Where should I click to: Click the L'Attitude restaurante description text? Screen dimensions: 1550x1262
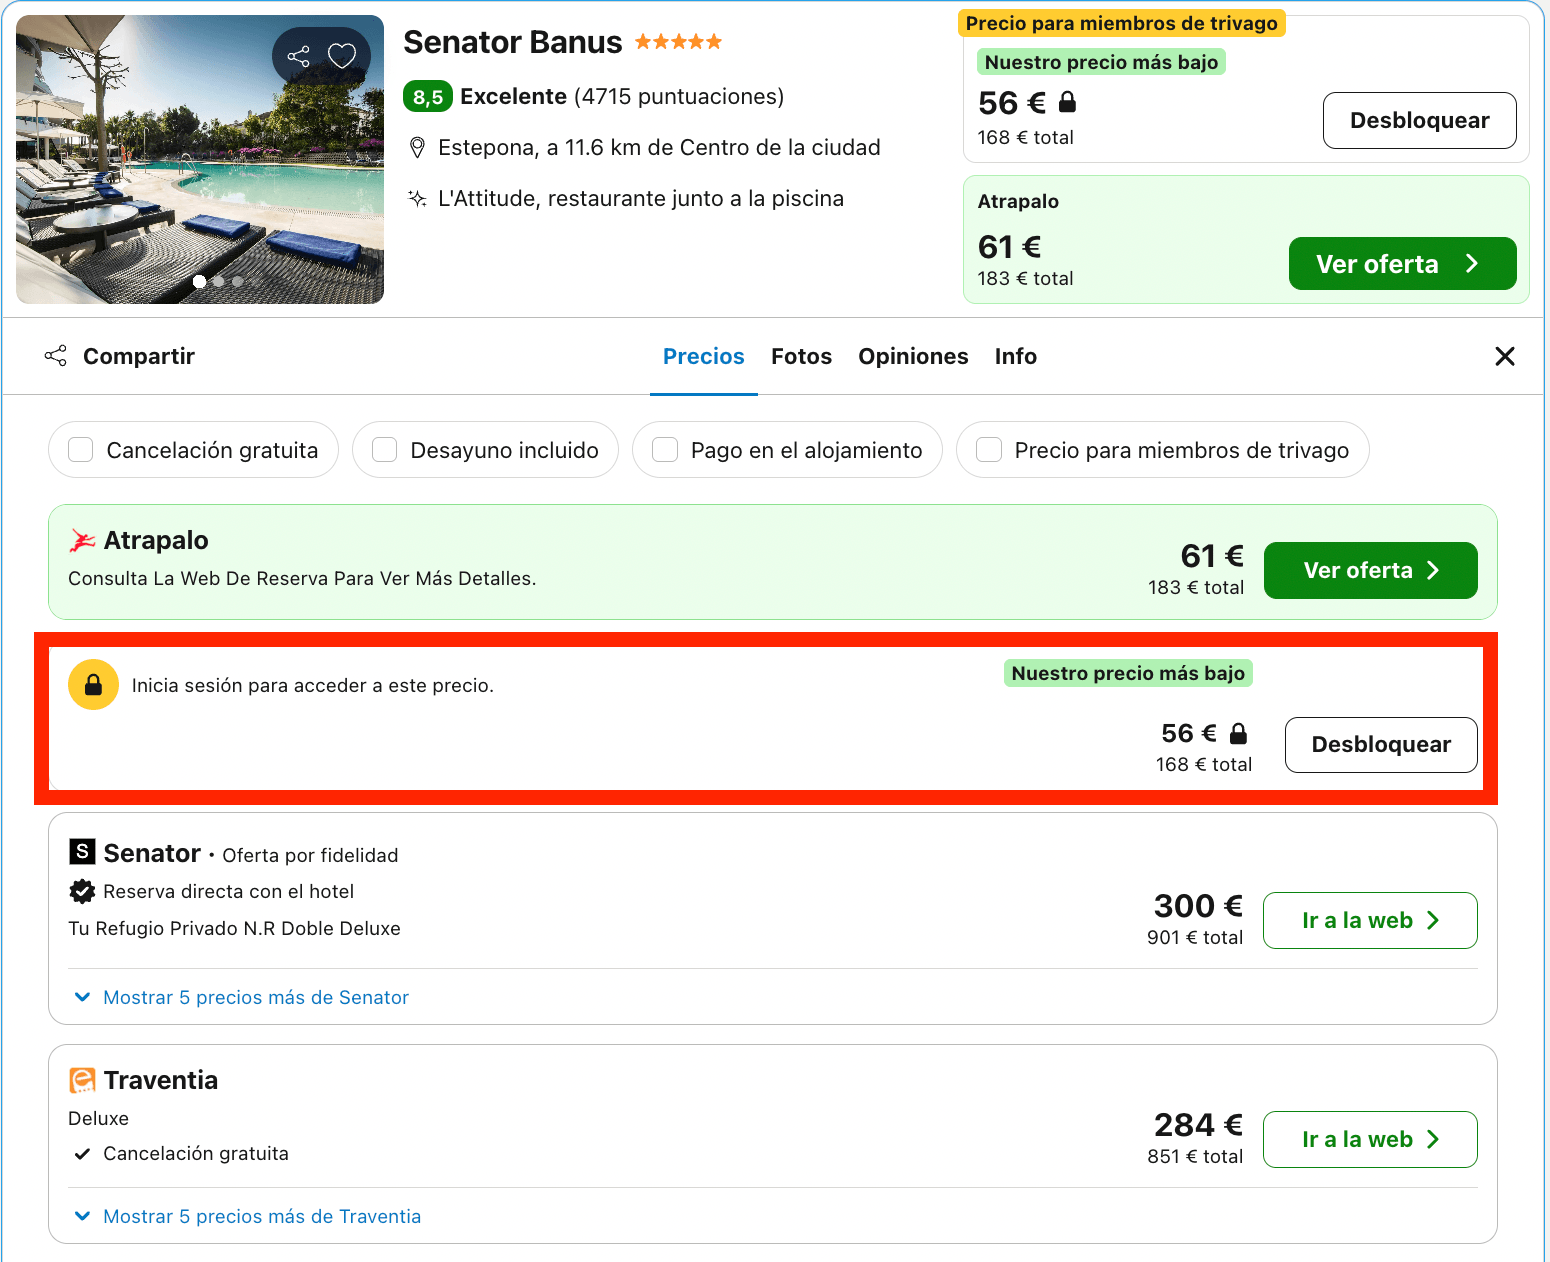(x=641, y=199)
